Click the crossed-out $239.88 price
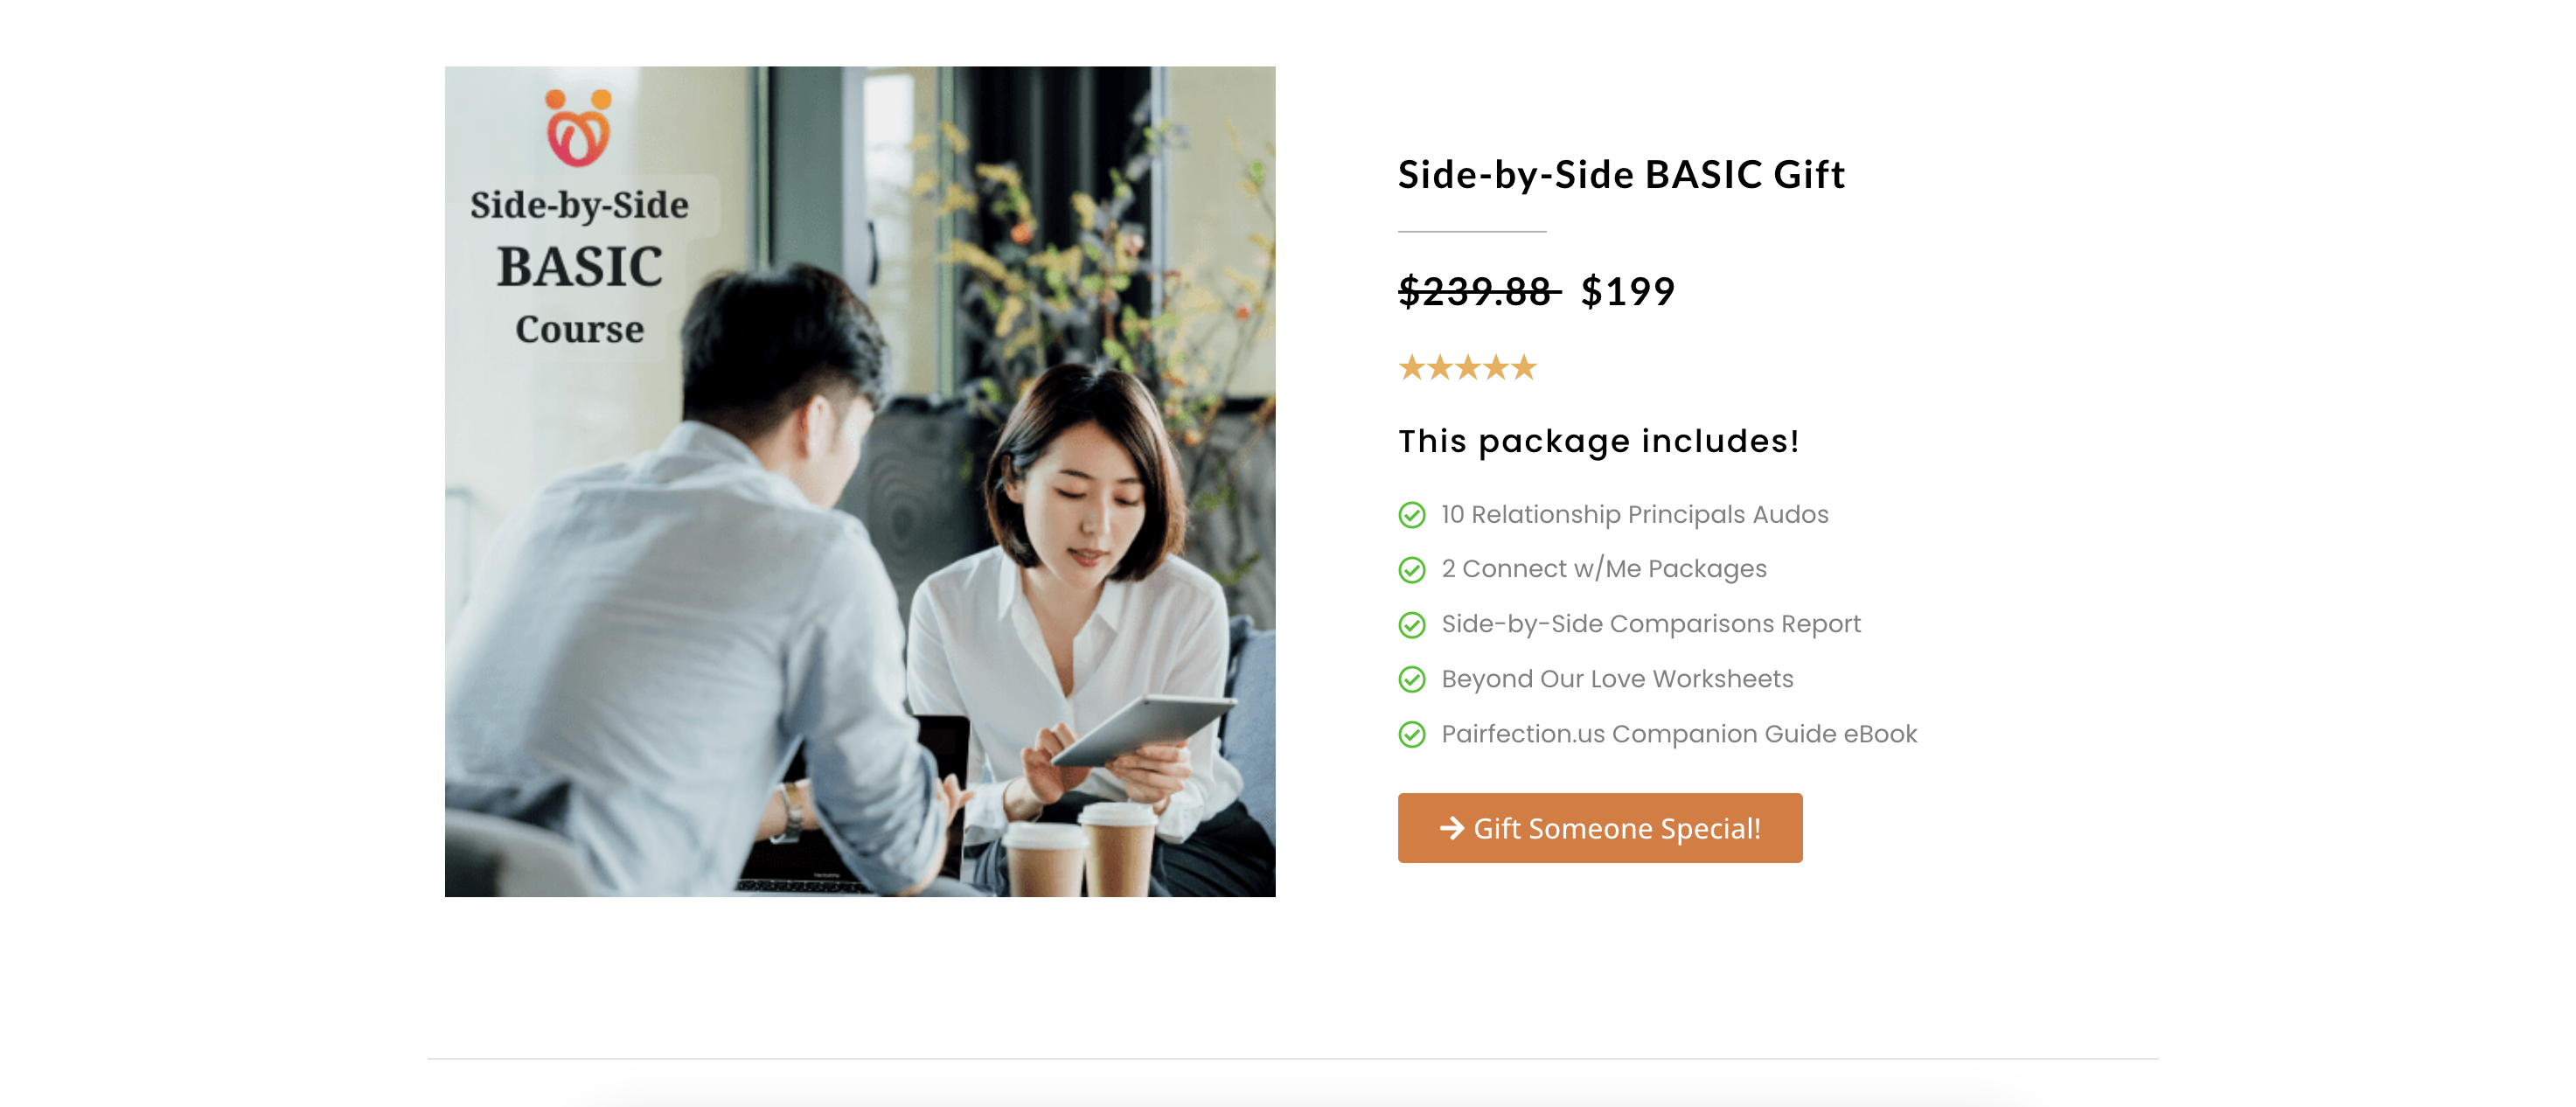2576x1107 pixels. pos(1478,292)
